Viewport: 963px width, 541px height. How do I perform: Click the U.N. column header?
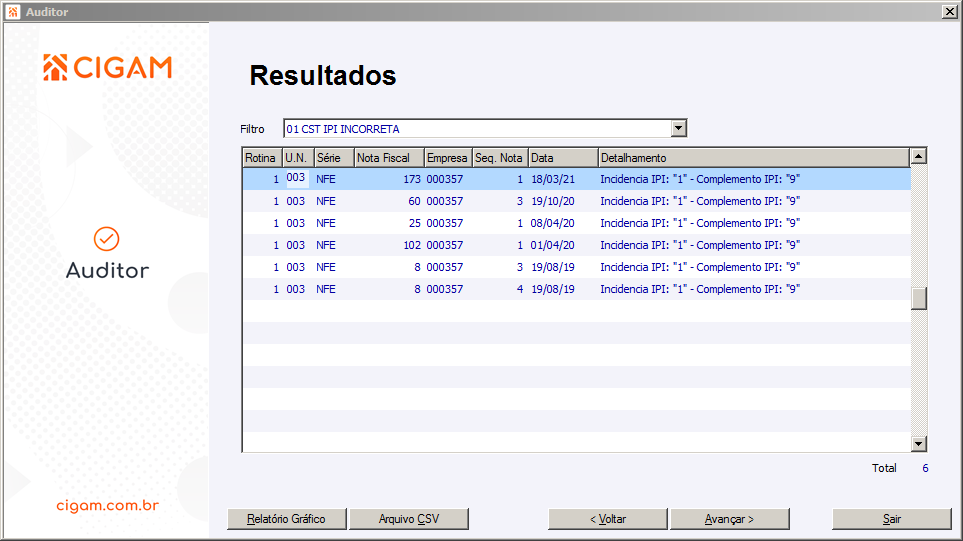click(x=298, y=158)
